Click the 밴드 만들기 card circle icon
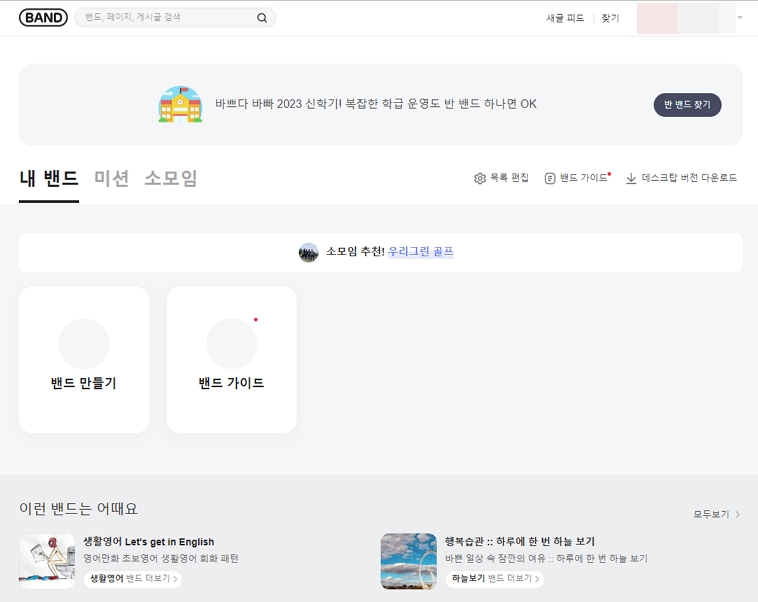Image resolution: width=758 pixels, height=602 pixels. [84, 344]
